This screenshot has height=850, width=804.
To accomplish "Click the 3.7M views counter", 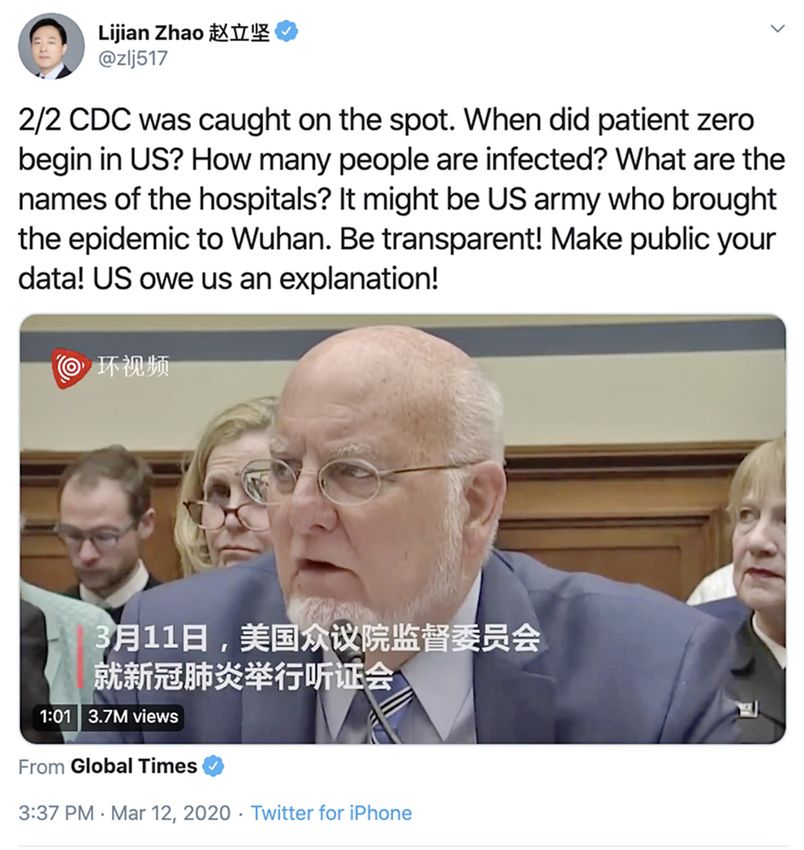I will coord(133,717).
